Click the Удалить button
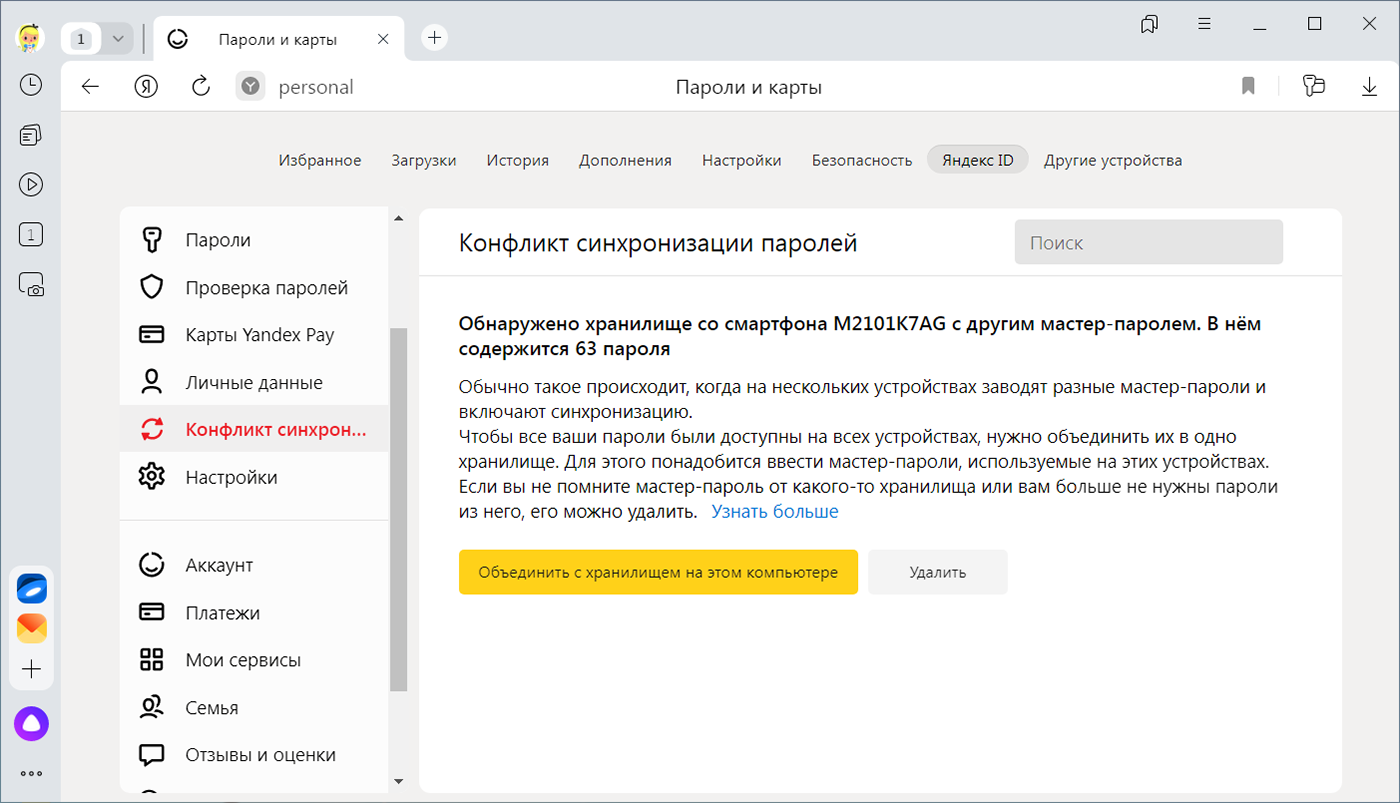 (x=938, y=572)
